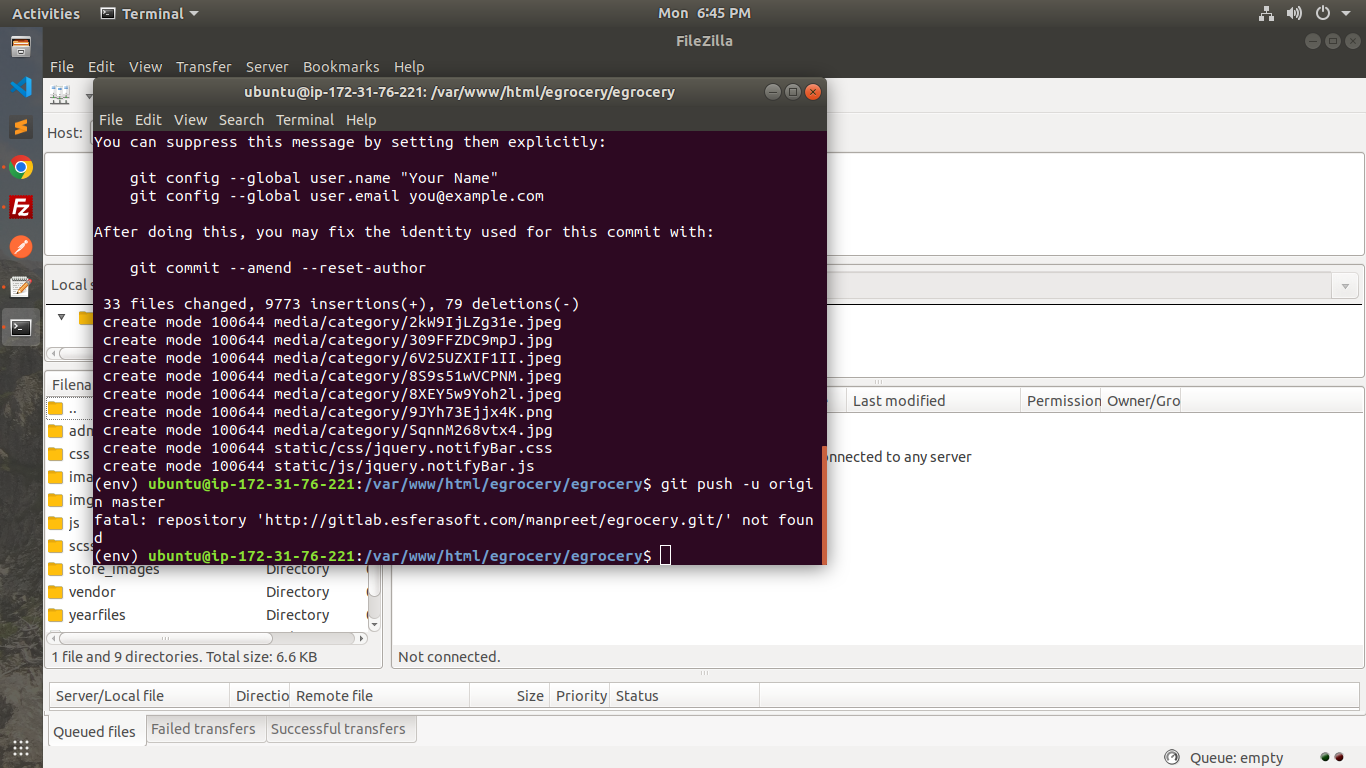Click the FileZilla dock icon
Viewport: 1366px width, 768px height.
pos(21,208)
